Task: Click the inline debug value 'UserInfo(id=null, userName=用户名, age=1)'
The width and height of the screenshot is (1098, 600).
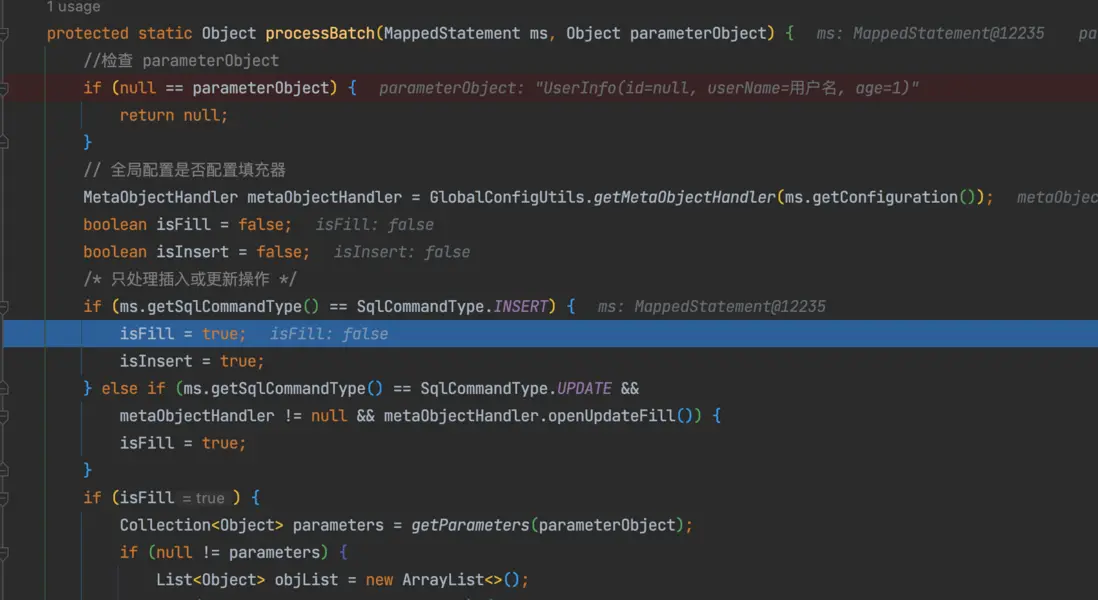Action: (x=727, y=88)
